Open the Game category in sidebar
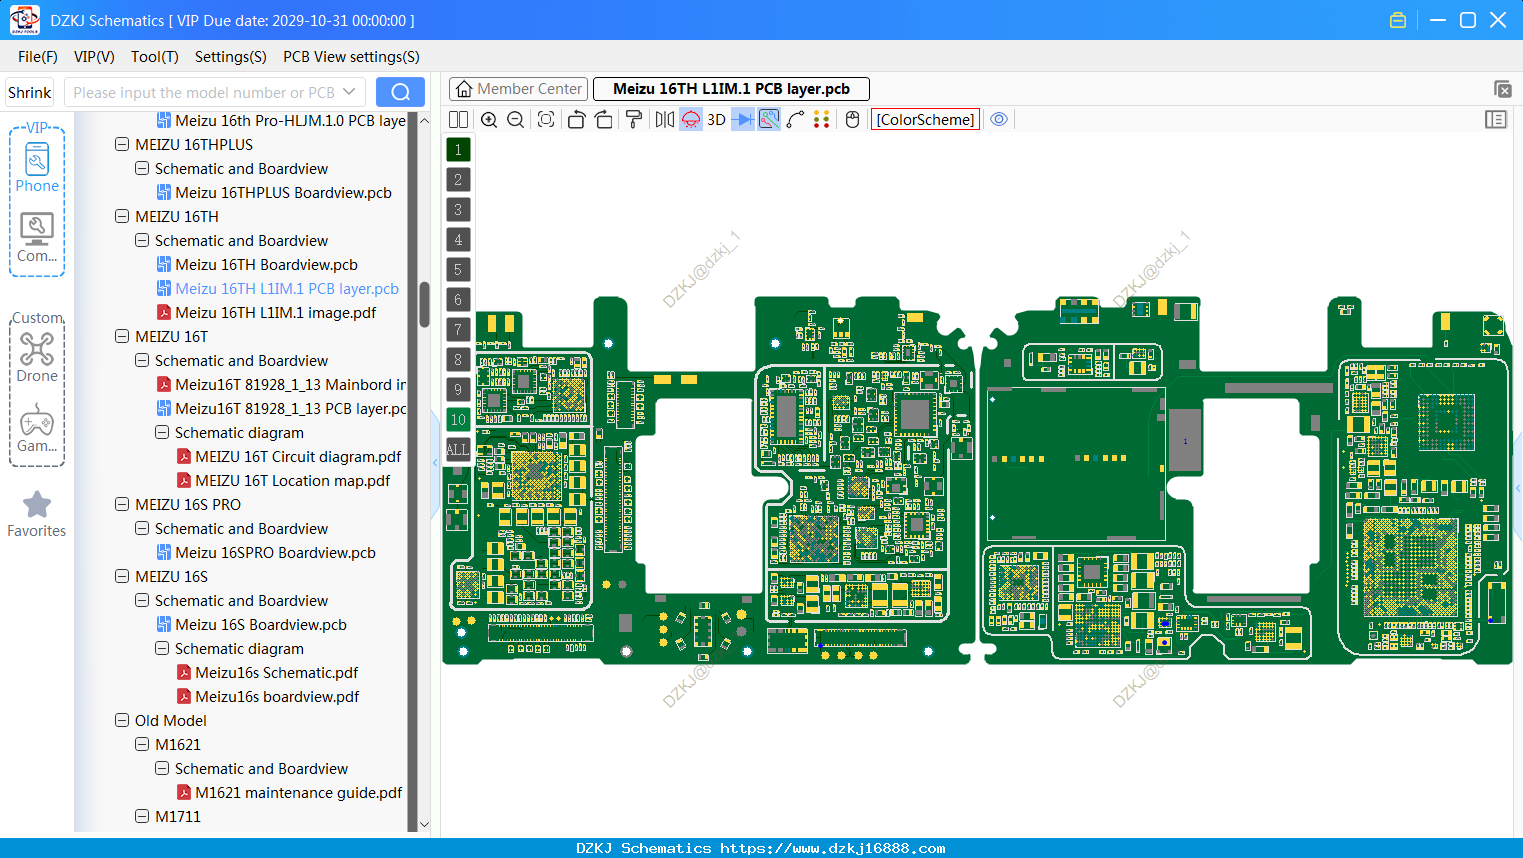 pyautogui.click(x=37, y=428)
